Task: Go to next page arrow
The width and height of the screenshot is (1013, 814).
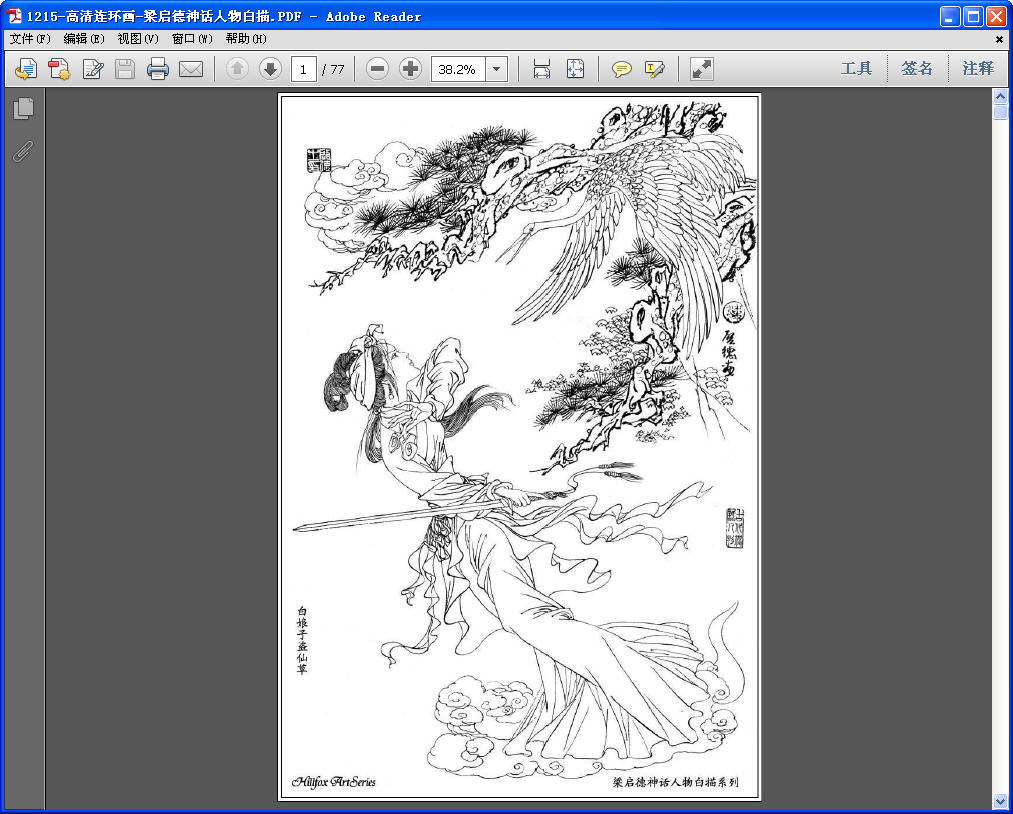Action: (x=270, y=68)
